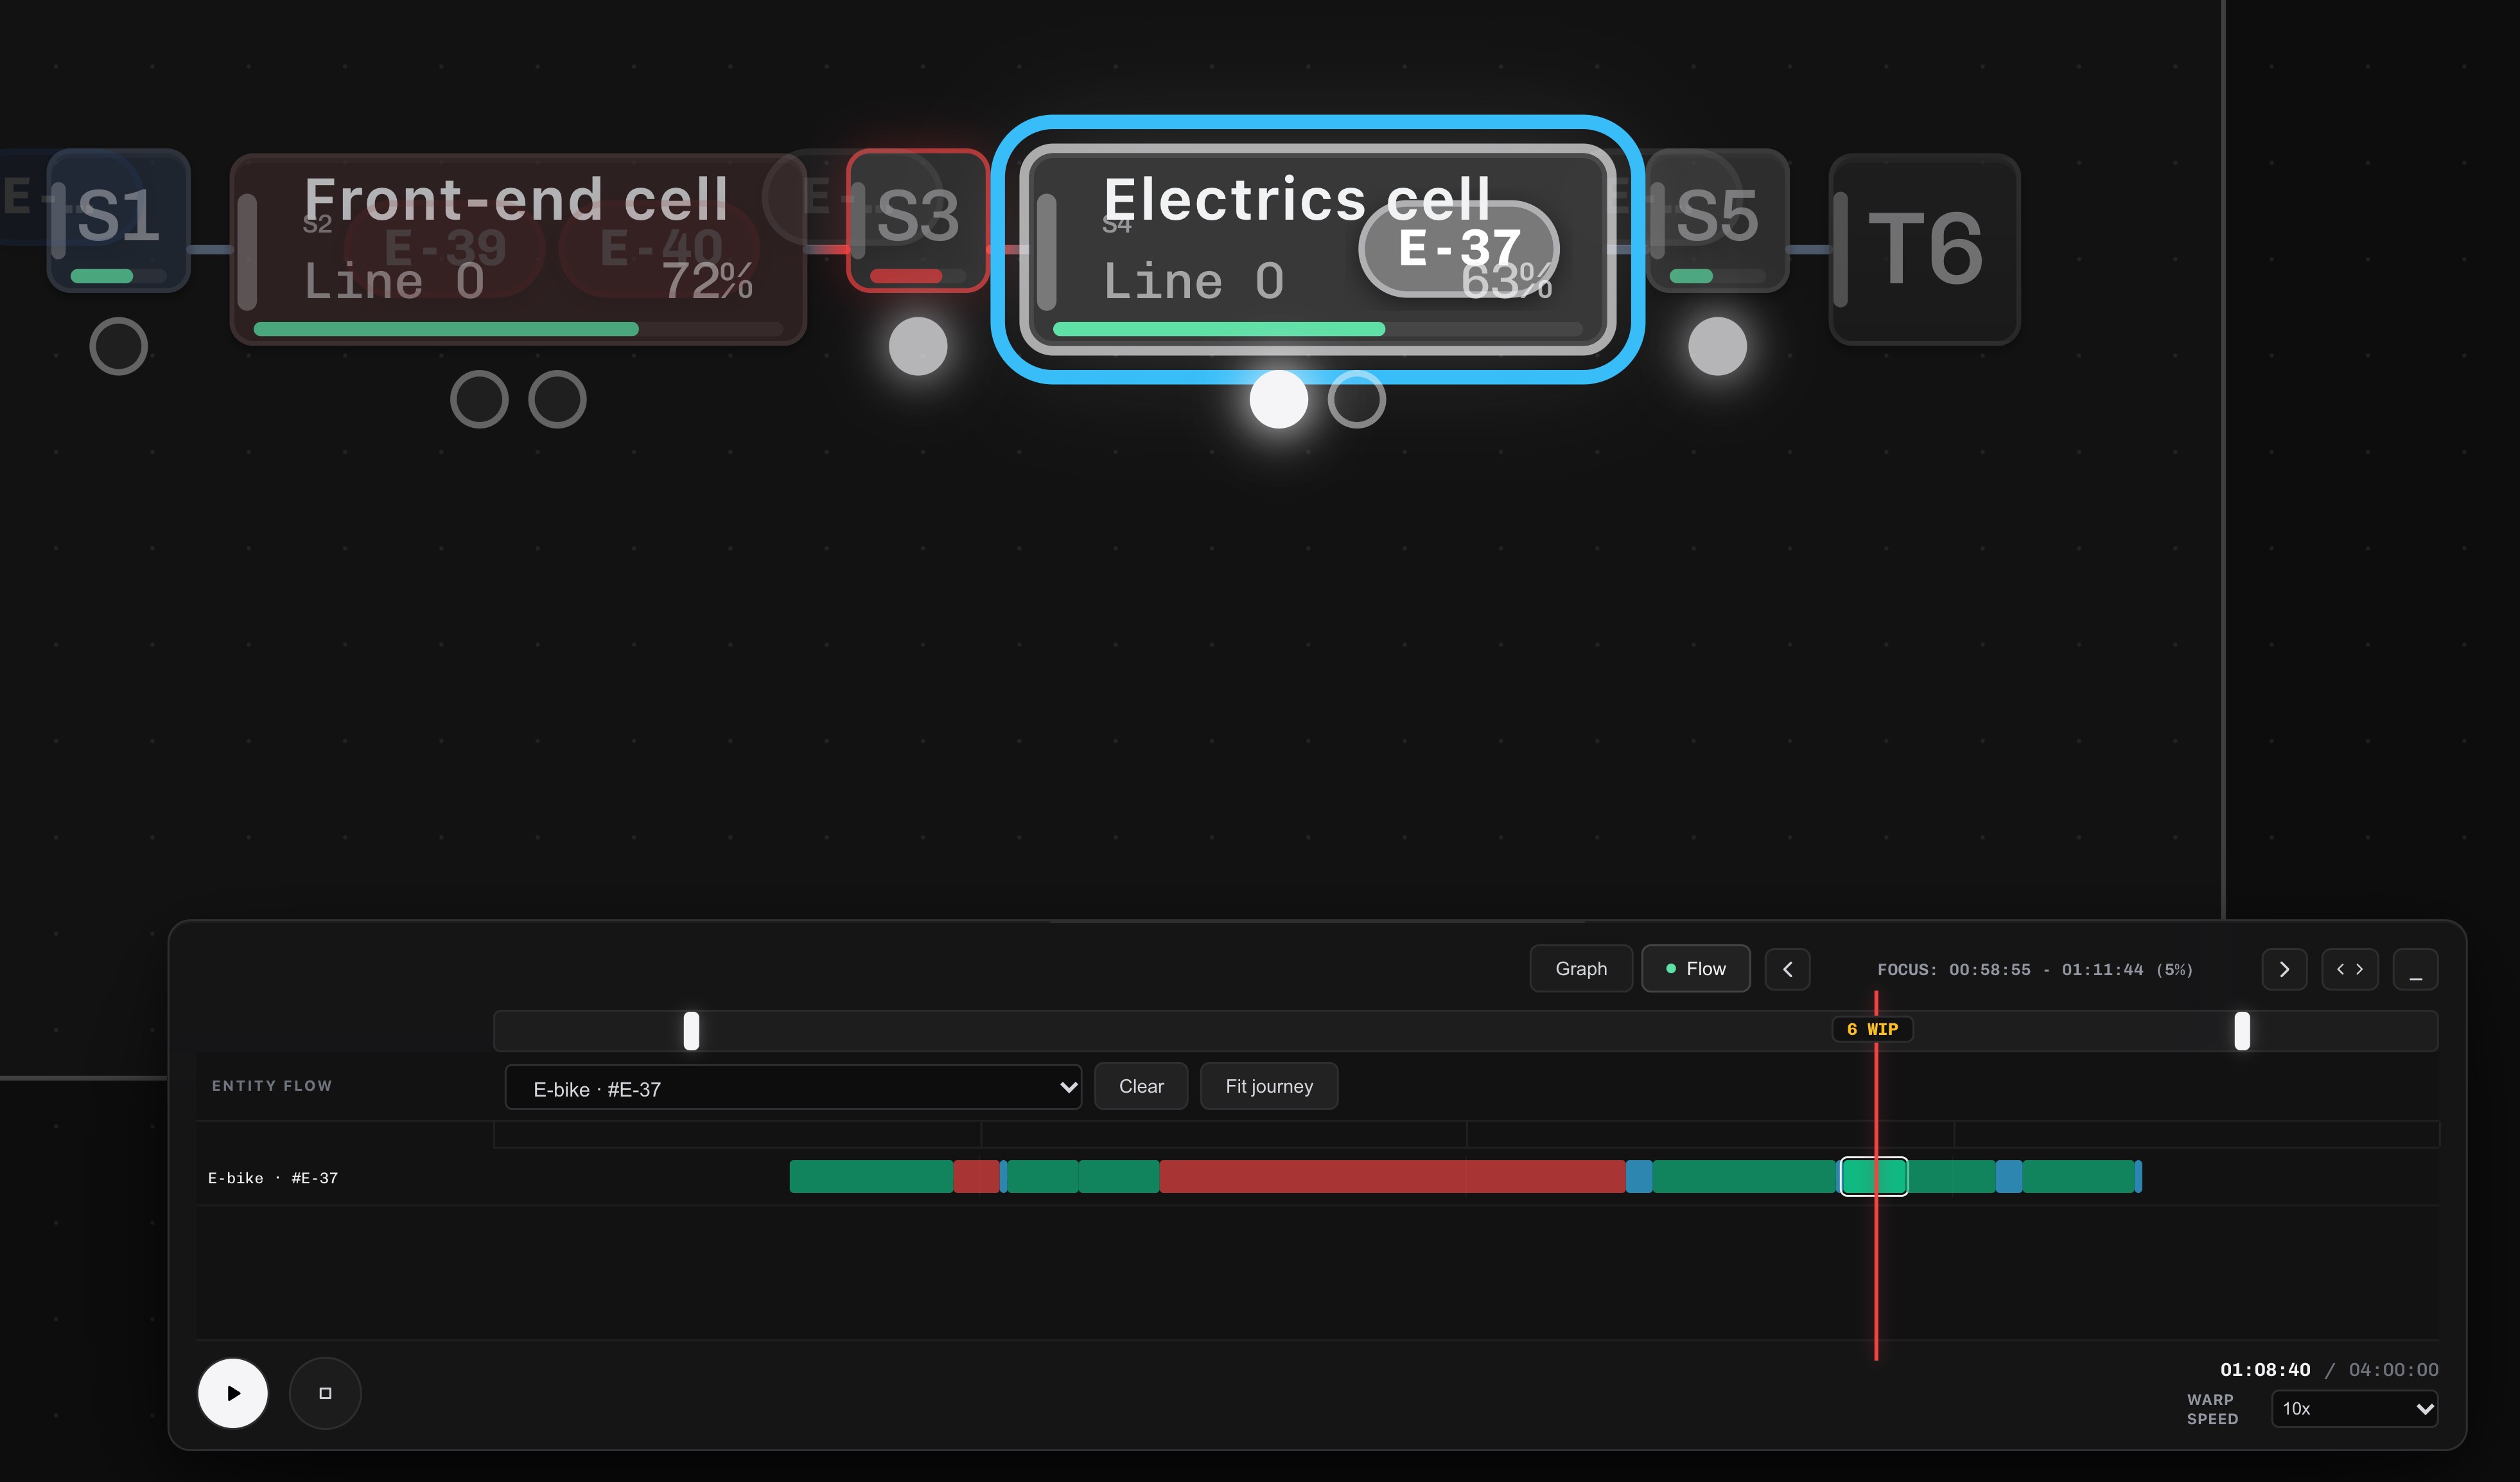Switch to Graph view
Viewport: 2520px width, 1482px height.
(1581, 968)
